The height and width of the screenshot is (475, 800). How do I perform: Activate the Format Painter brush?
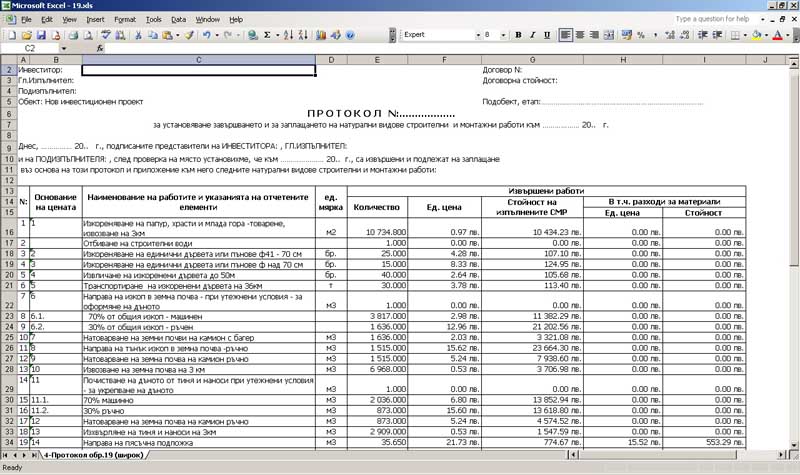tap(189, 35)
